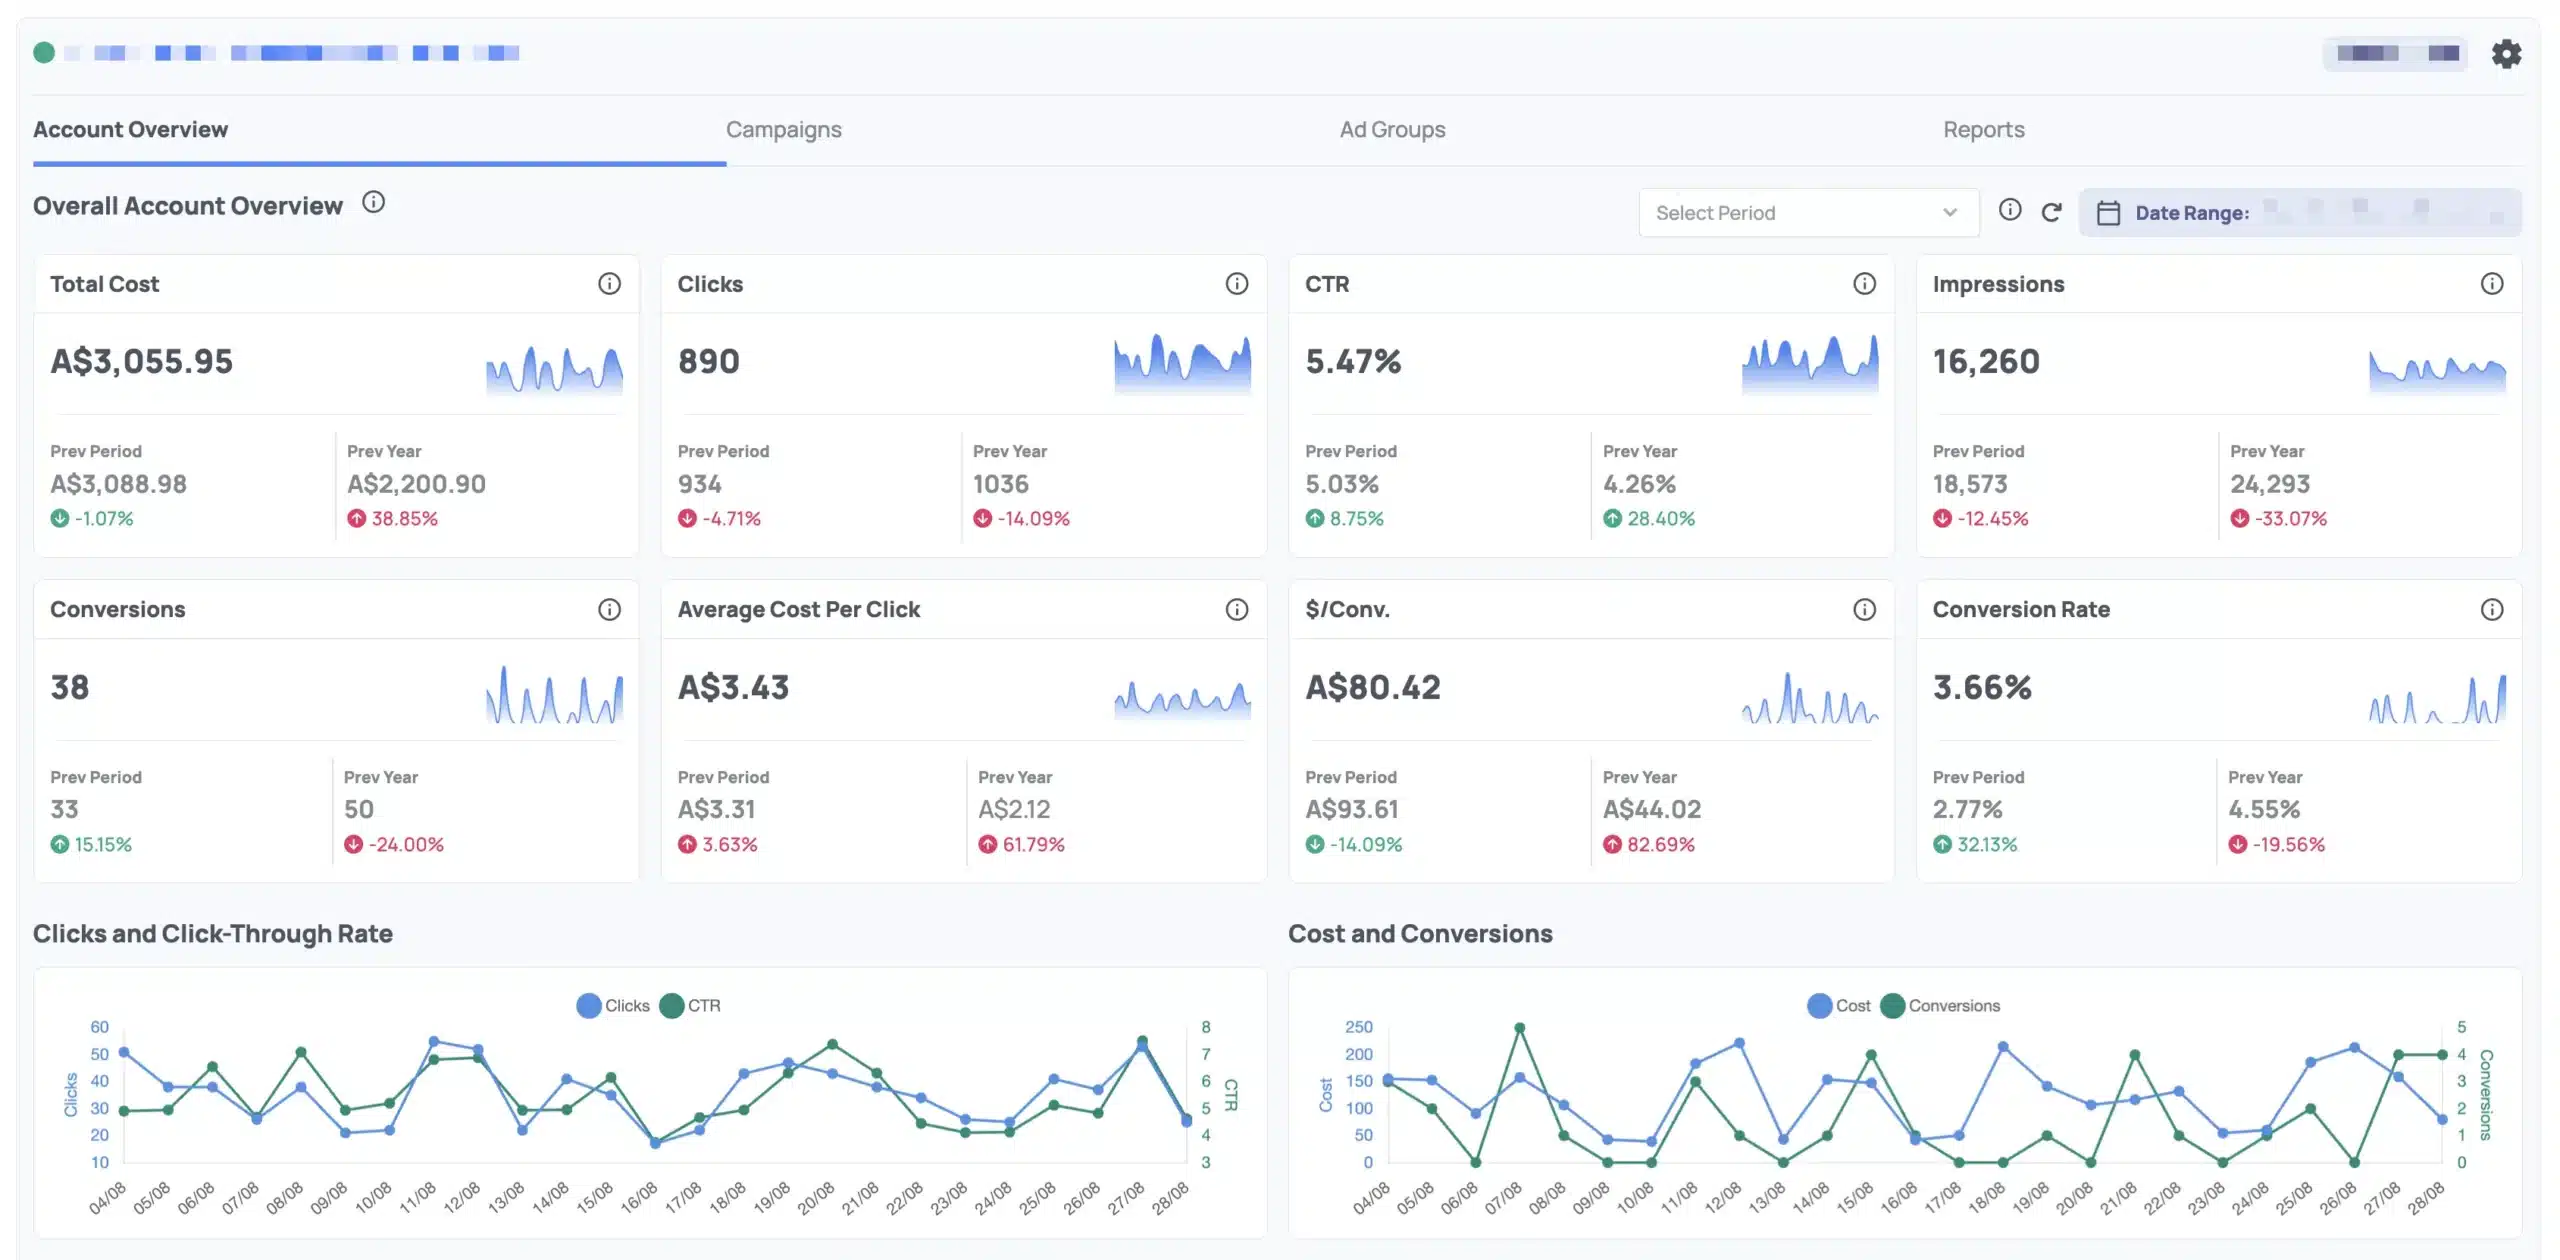Click the Conversion Rate info icon
The image size is (2560, 1260).
[2491, 610]
